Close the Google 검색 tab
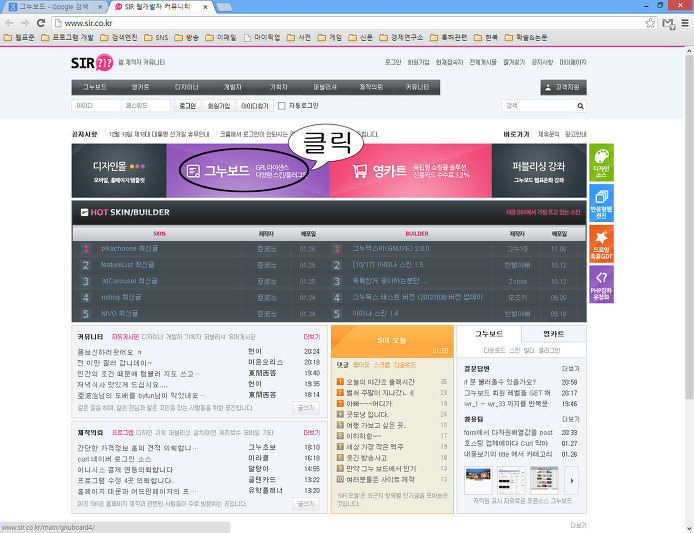694x533 pixels. (x=100, y=7)
